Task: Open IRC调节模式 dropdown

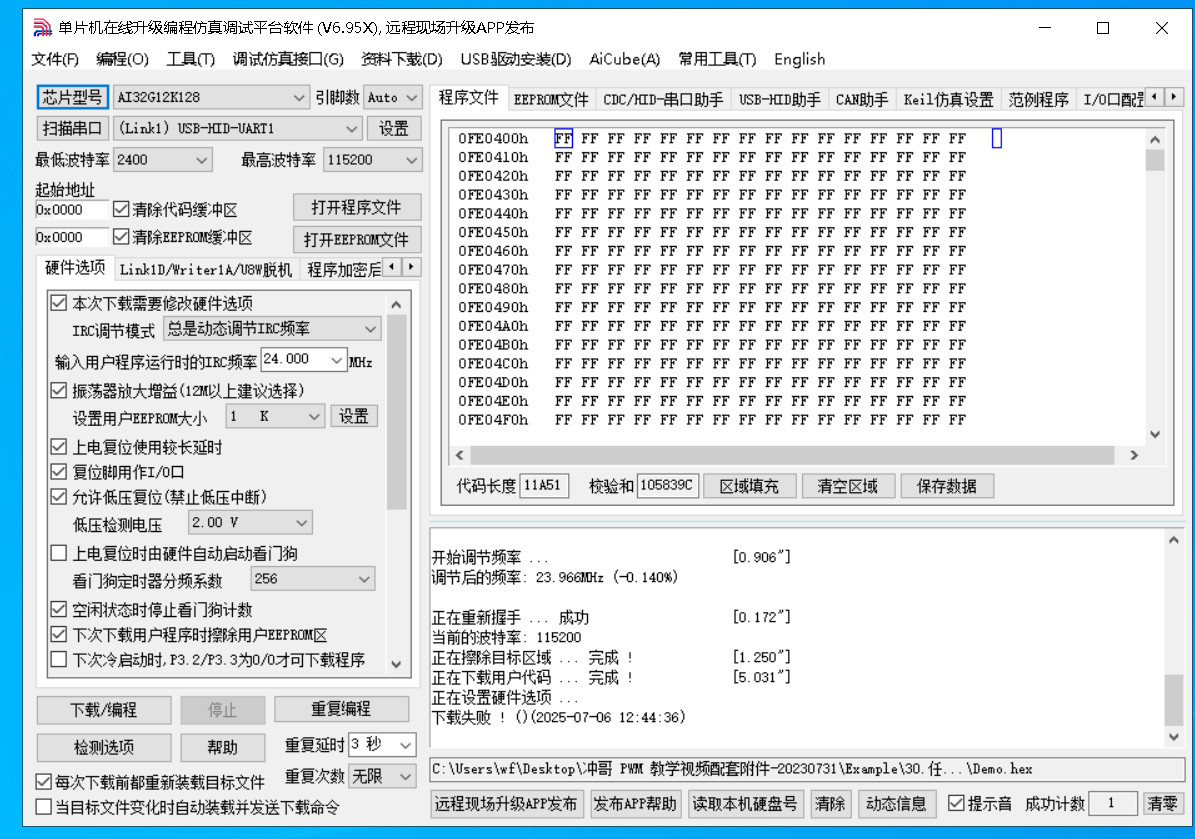Action: 271,329
